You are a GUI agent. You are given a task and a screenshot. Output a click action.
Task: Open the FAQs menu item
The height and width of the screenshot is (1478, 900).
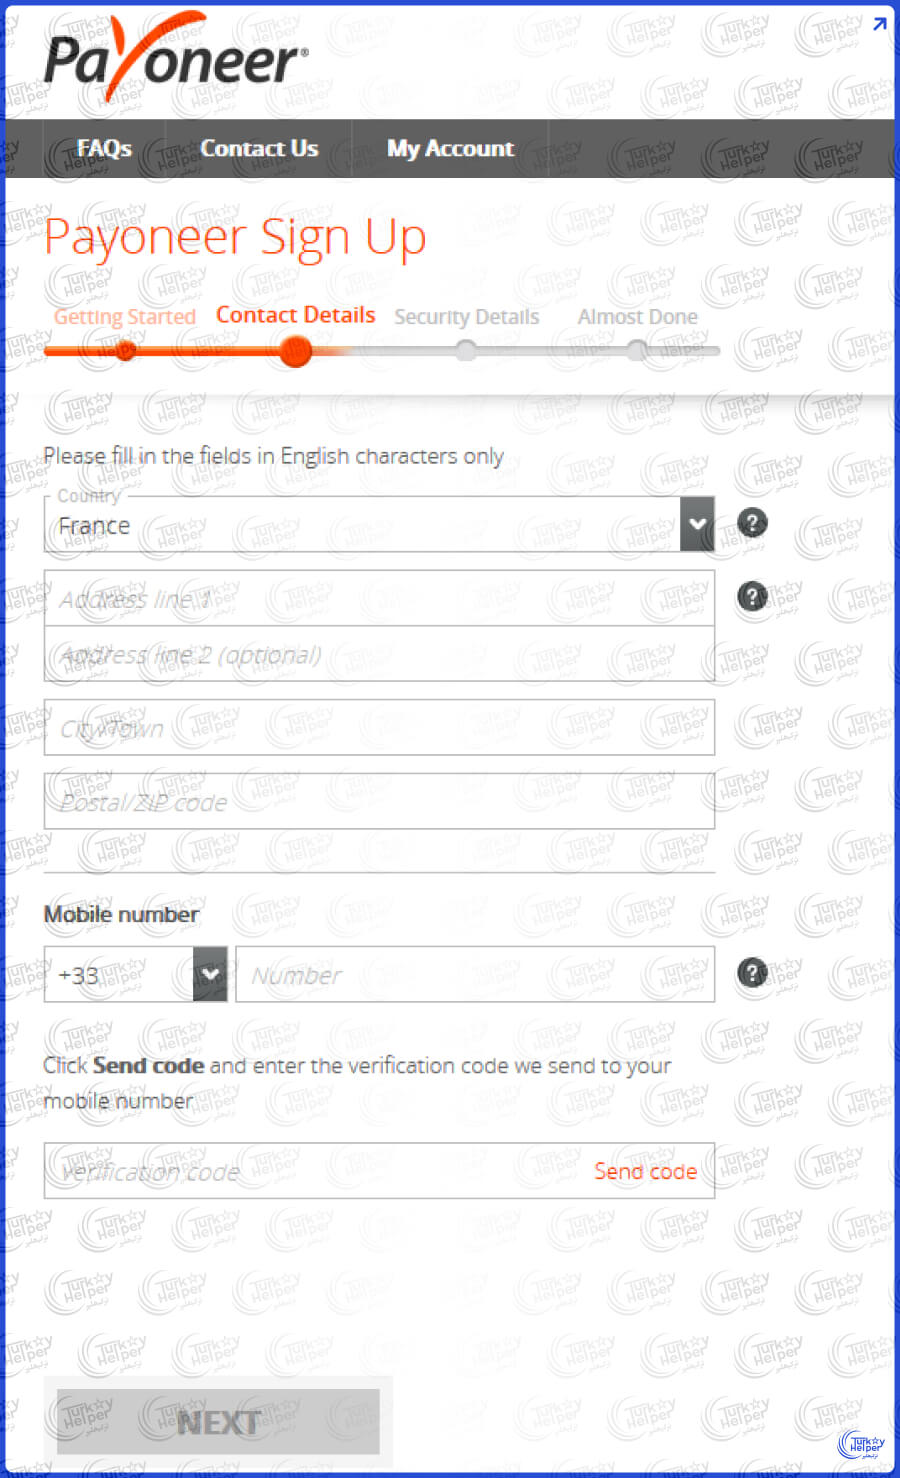[104, 148]
